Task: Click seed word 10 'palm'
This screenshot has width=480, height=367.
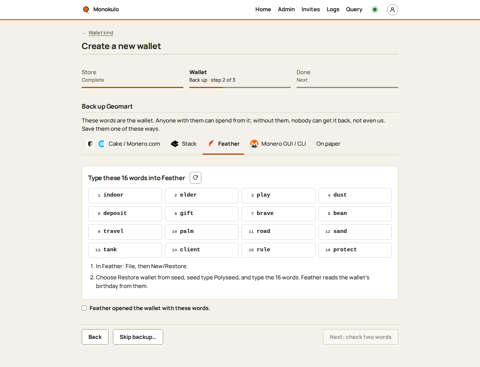Action: (x=202, y=231)
